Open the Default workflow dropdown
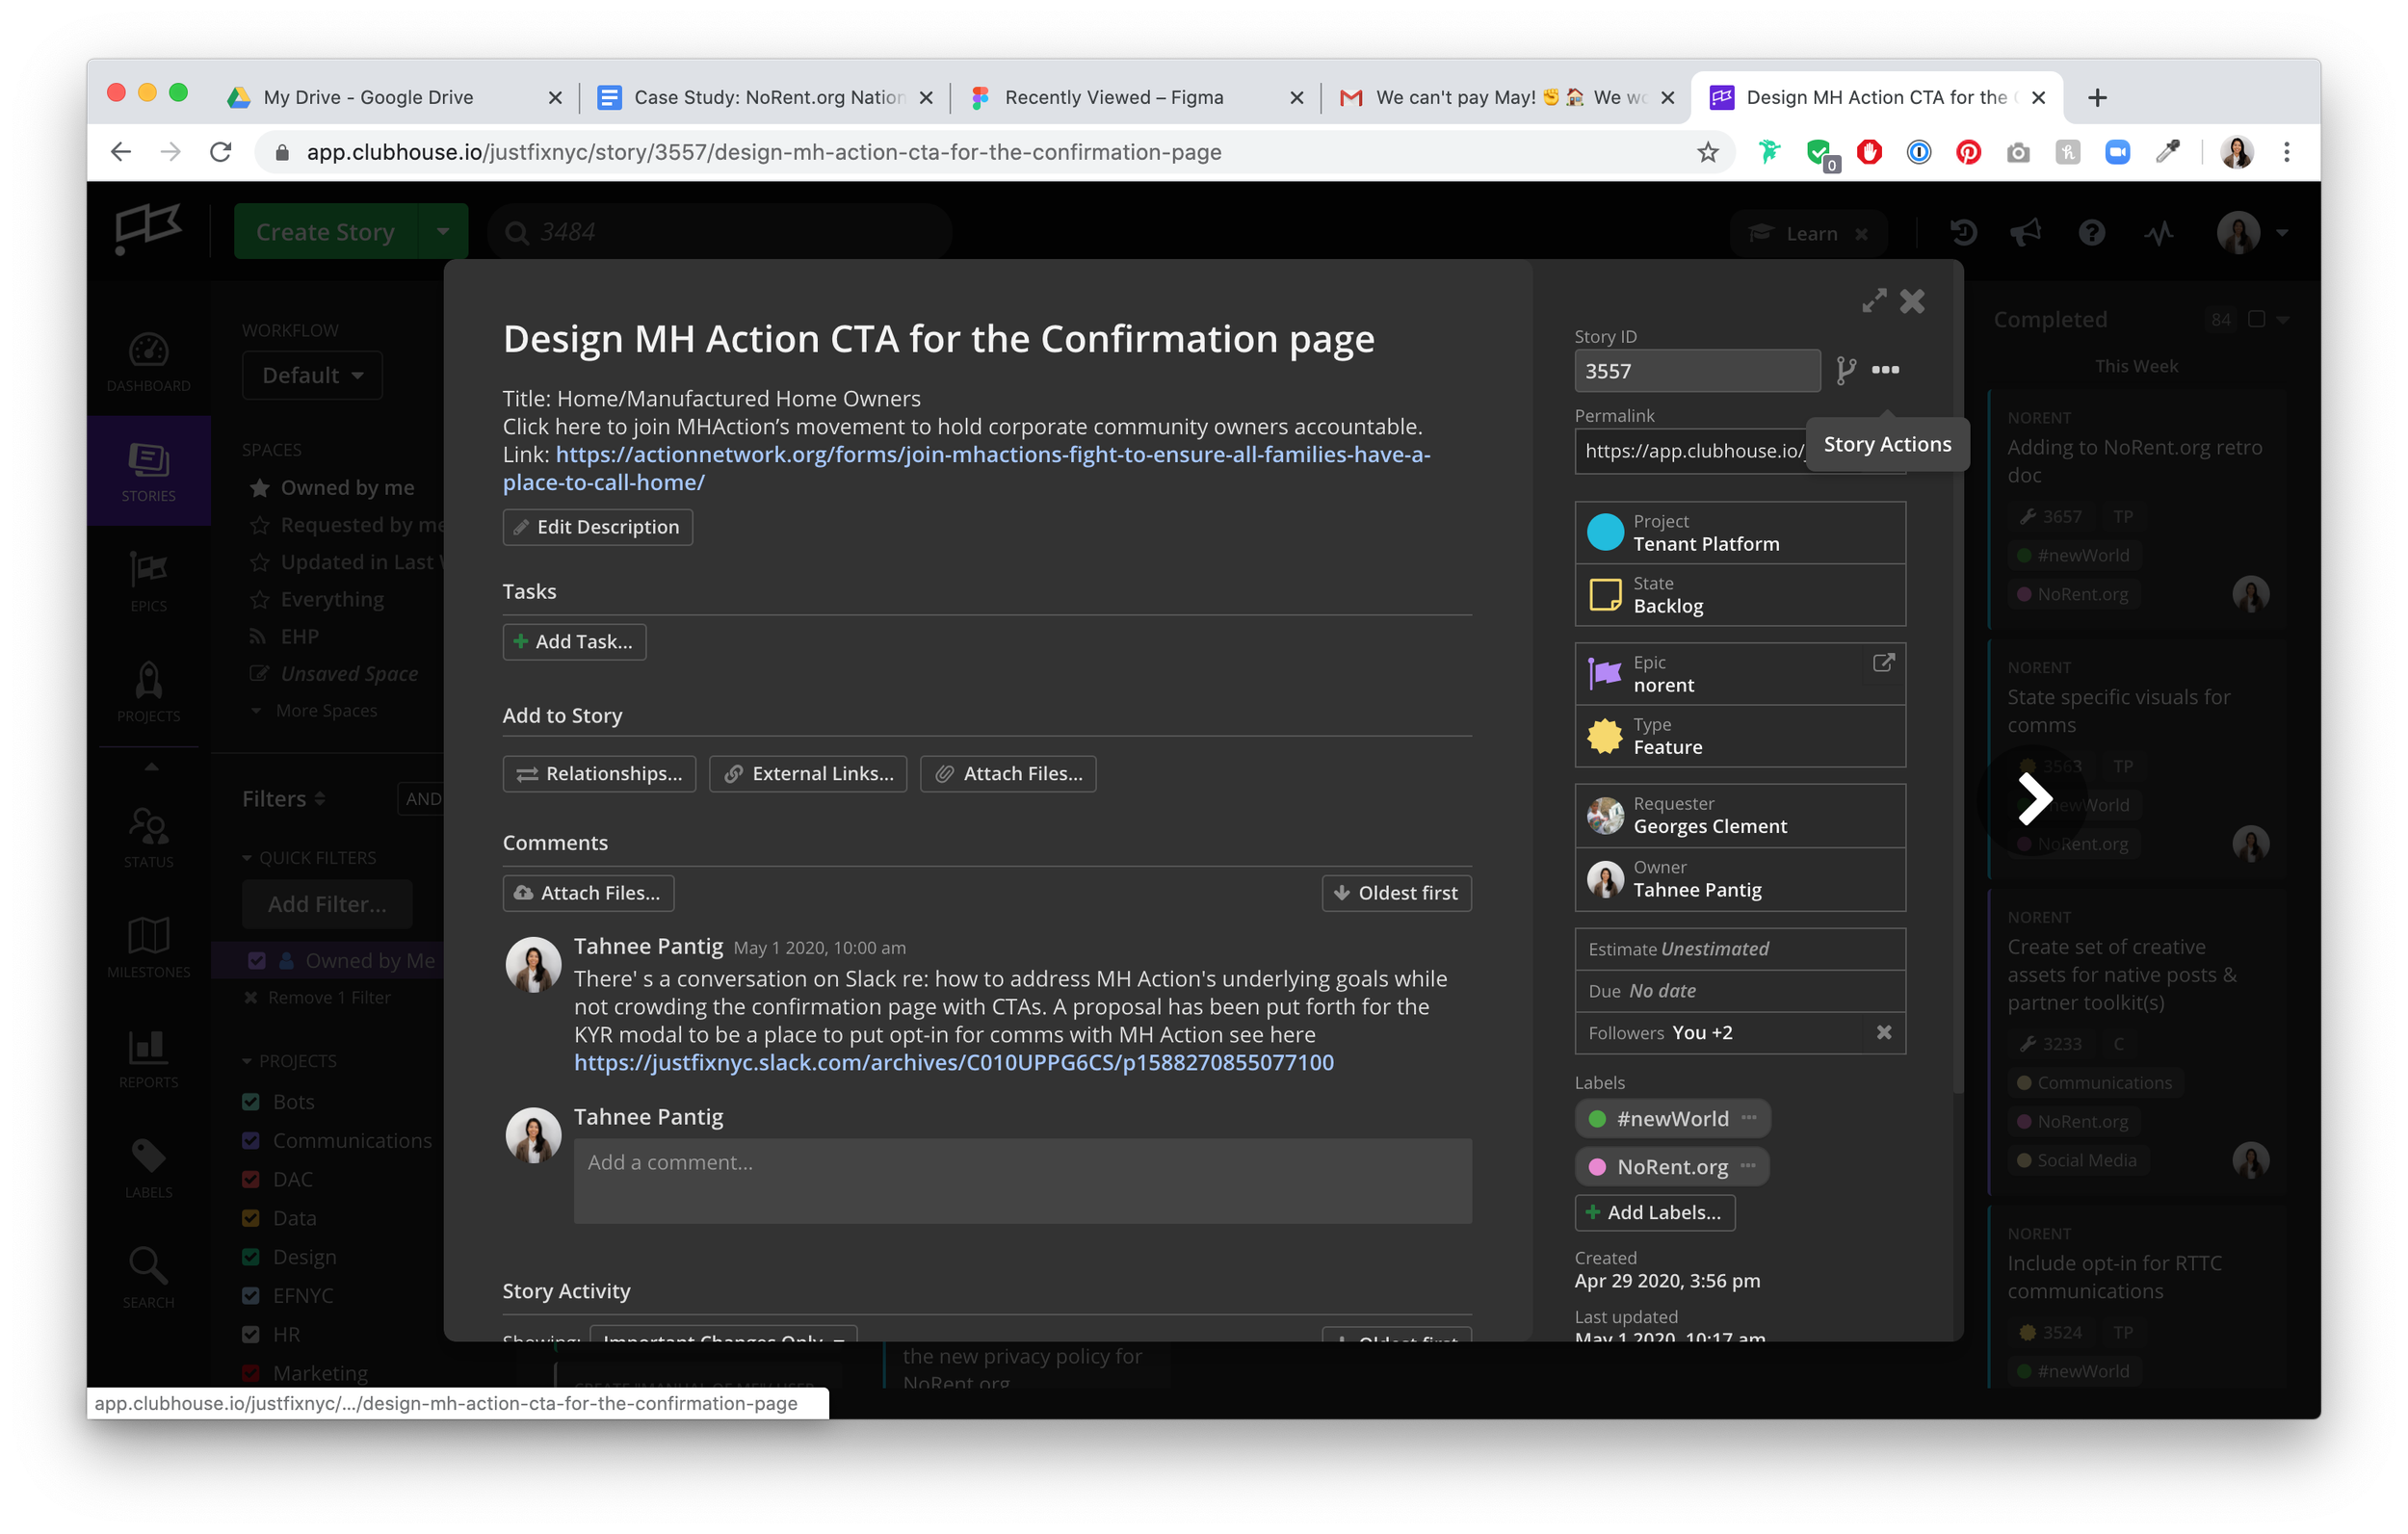The image size is (2408, 1534). (311, 375)
